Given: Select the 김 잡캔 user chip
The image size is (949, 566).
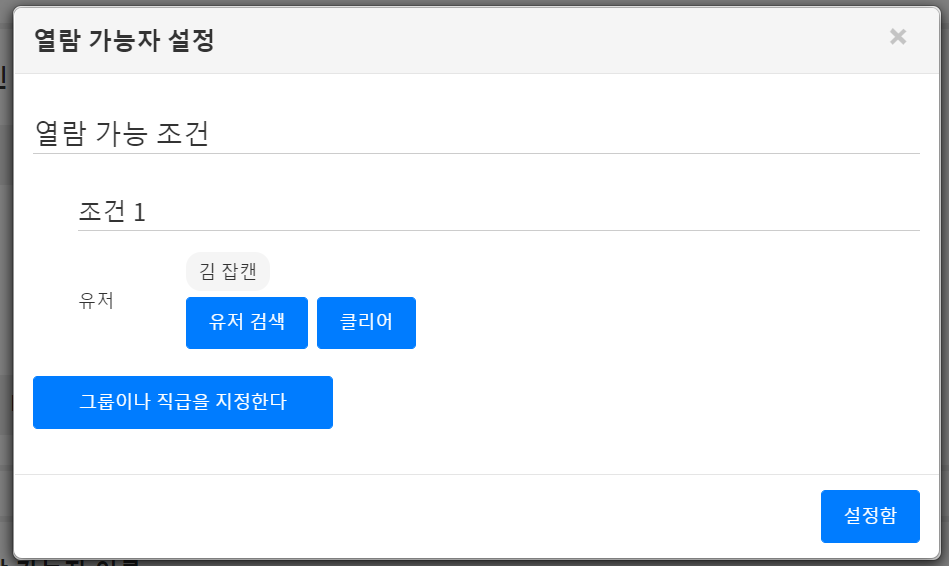Looking at the screenshot, I should click(228, 271).
